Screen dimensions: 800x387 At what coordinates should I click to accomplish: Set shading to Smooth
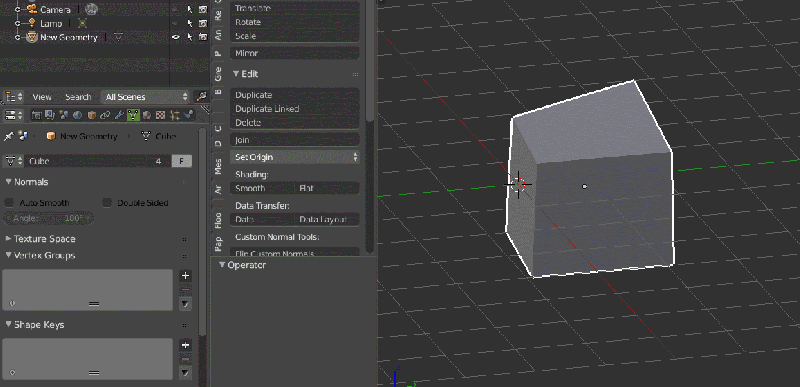(262, 188)
